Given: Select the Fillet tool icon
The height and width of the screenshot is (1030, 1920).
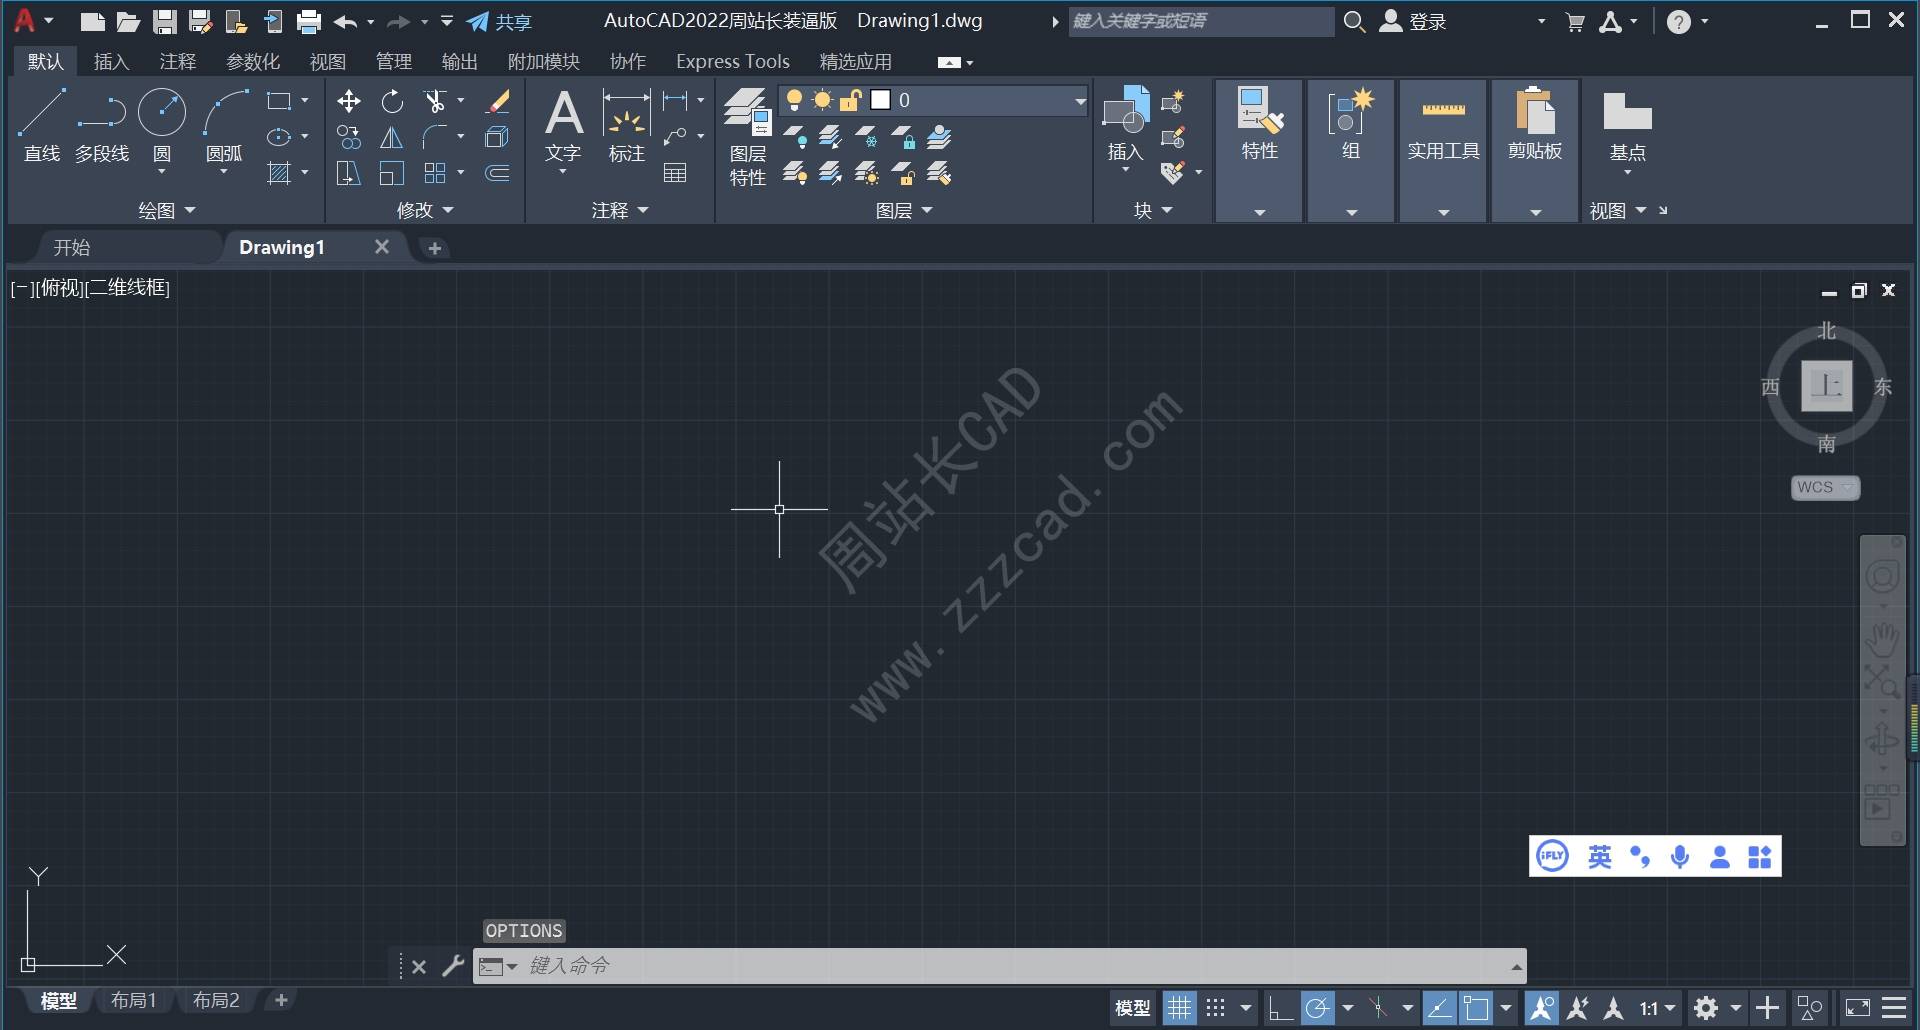Looking at the screenshot, I should point(435,137).
